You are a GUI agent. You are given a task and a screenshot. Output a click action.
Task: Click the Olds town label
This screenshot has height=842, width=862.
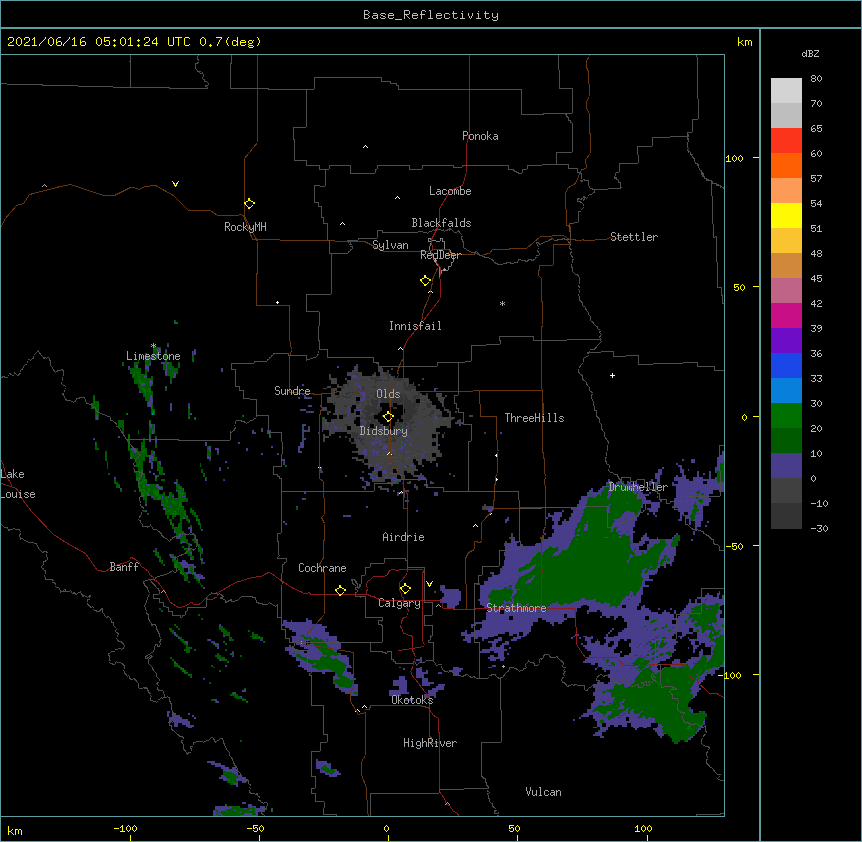tap(388, 394)
